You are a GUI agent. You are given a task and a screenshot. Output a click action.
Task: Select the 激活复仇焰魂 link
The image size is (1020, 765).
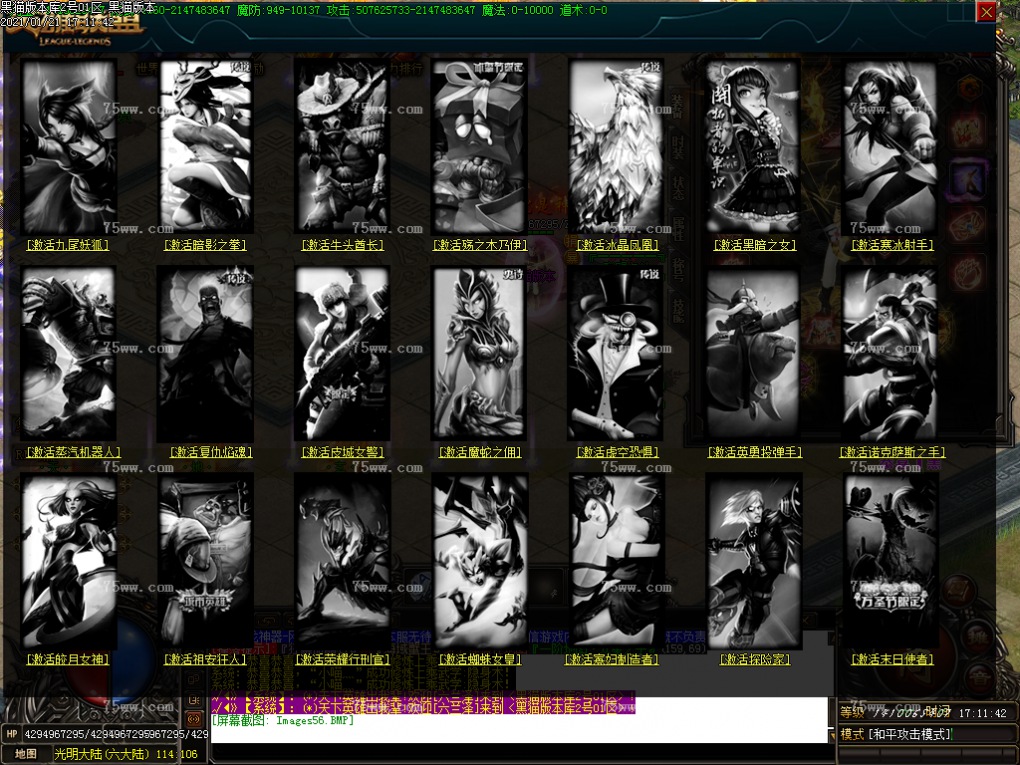pos(211,451)
